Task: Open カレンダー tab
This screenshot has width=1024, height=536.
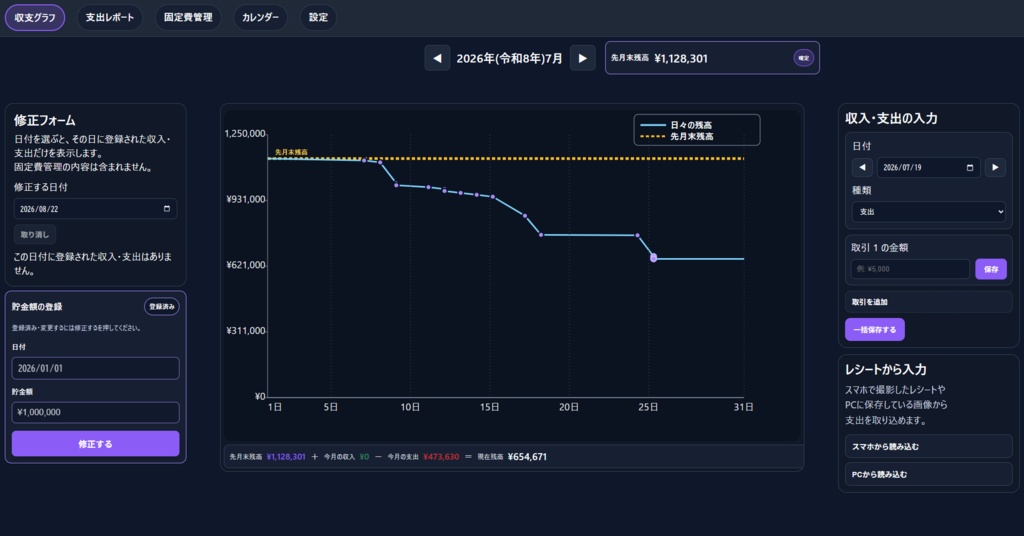Action: click(x=260, y=18)
